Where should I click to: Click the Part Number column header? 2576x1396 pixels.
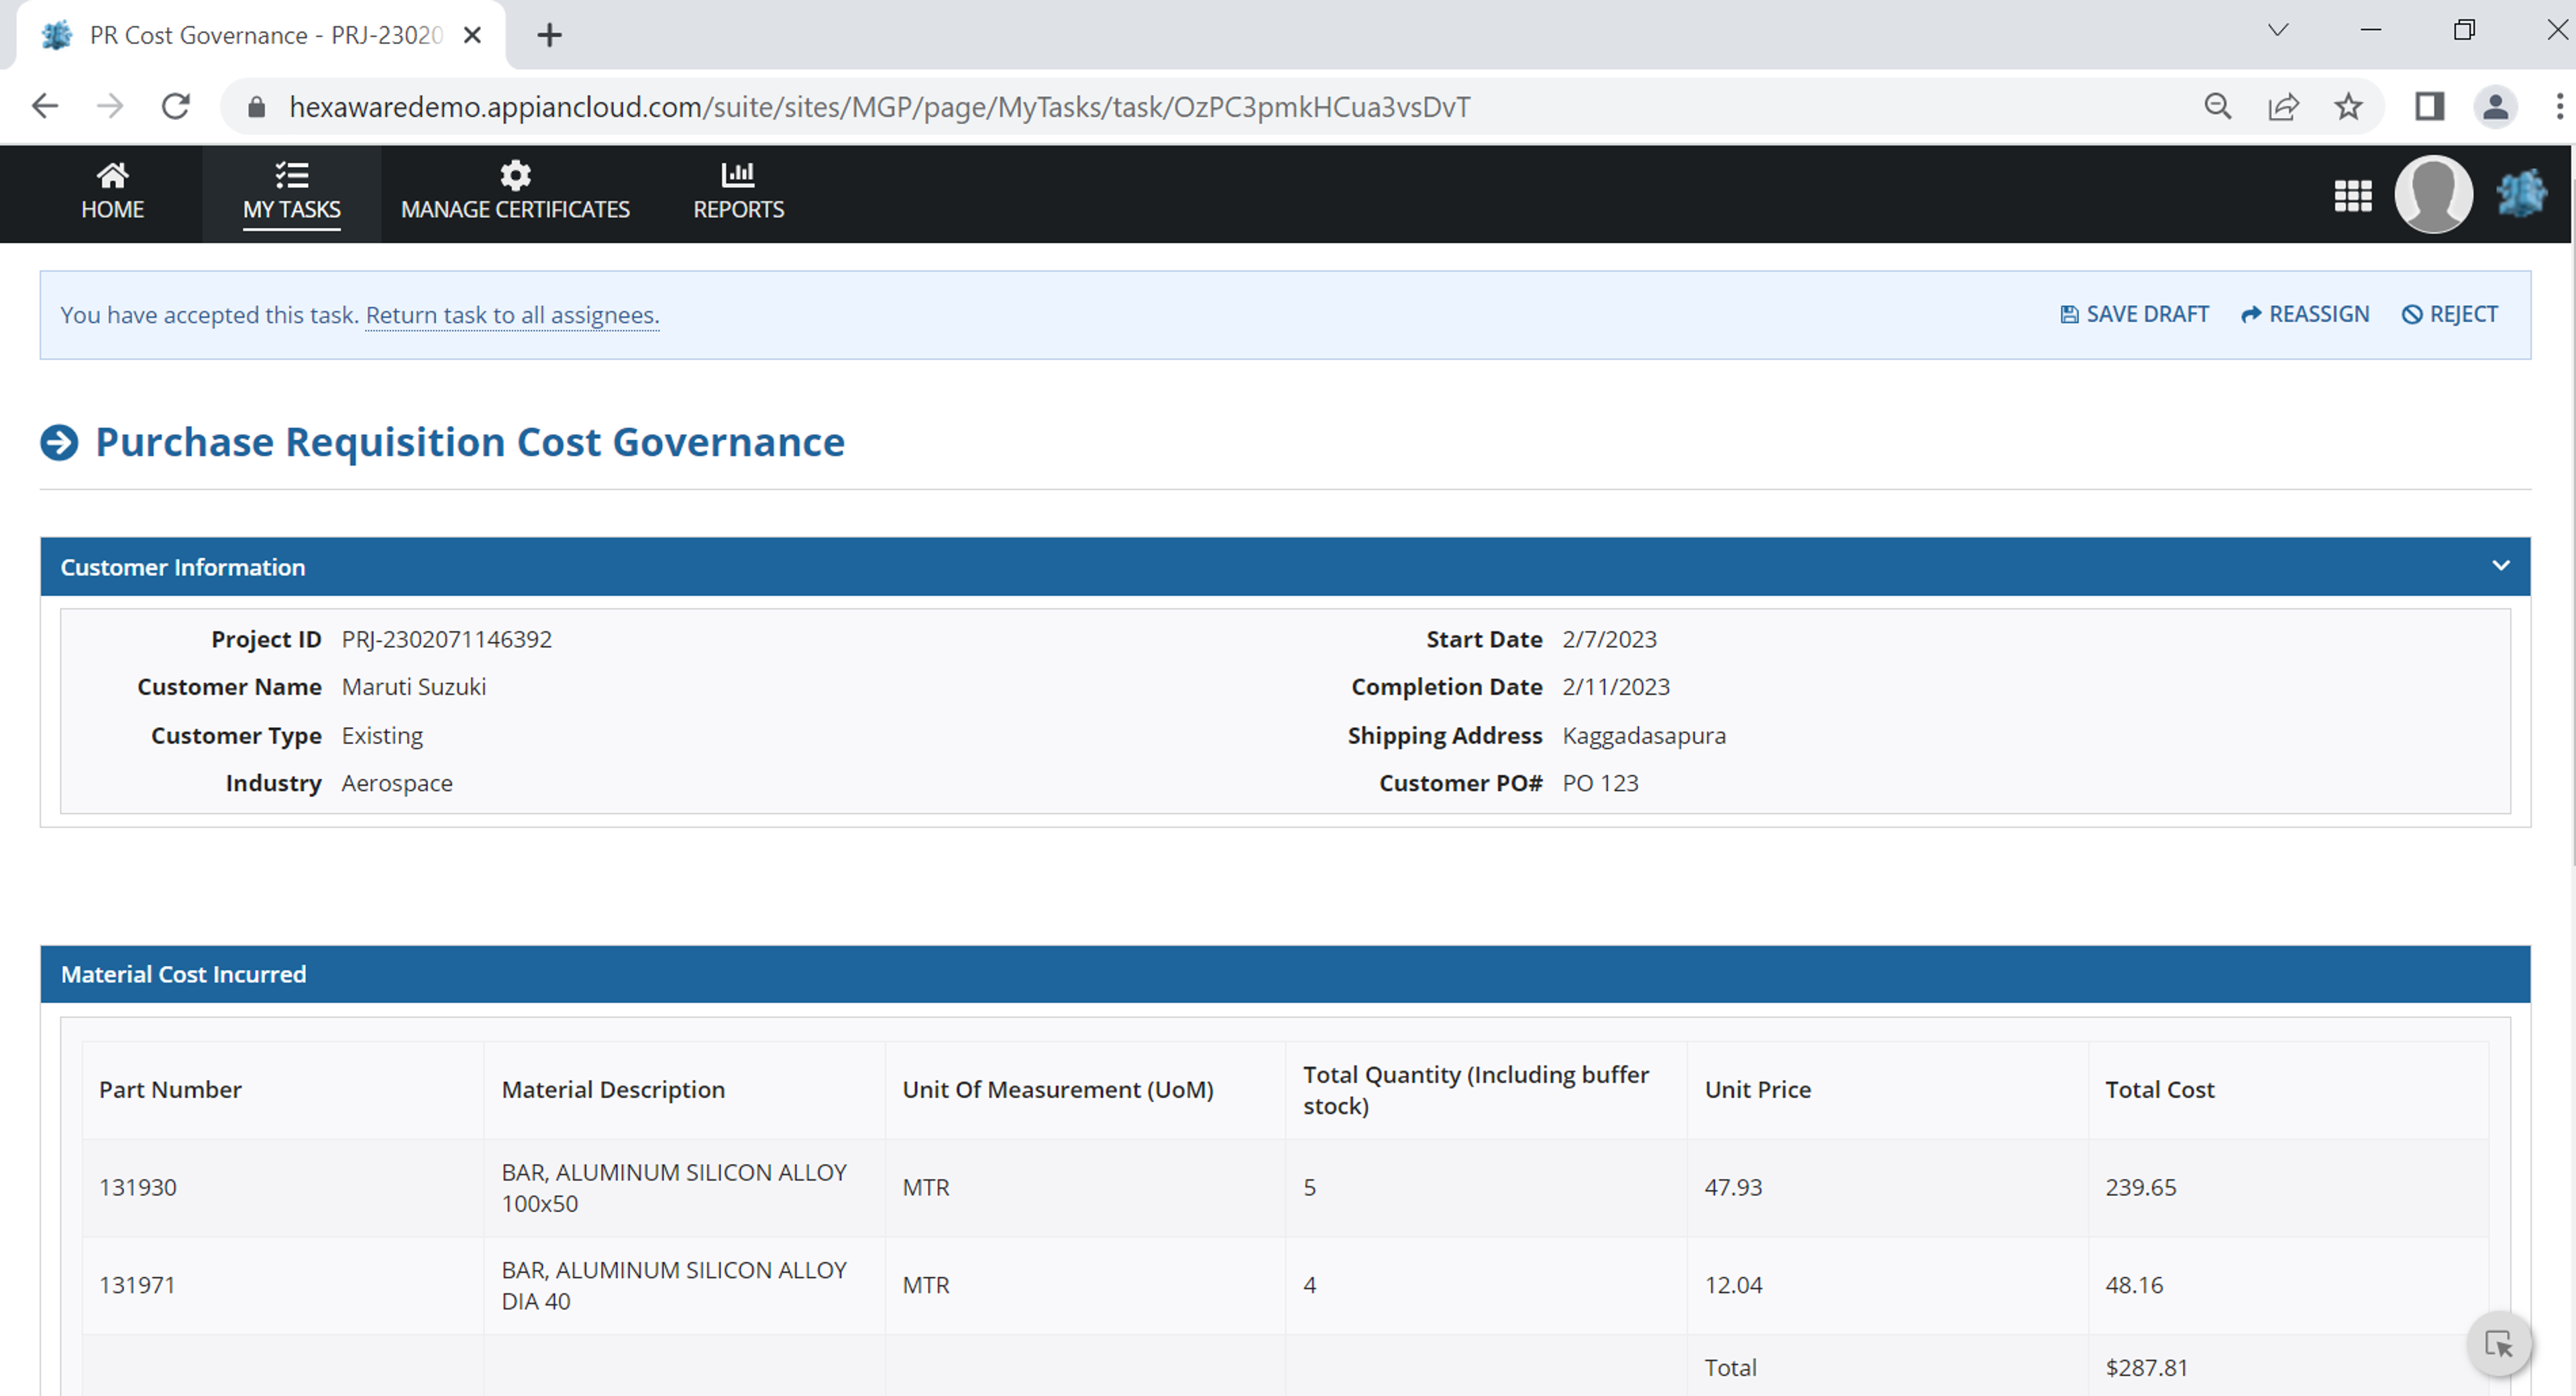click(170, 1090)
